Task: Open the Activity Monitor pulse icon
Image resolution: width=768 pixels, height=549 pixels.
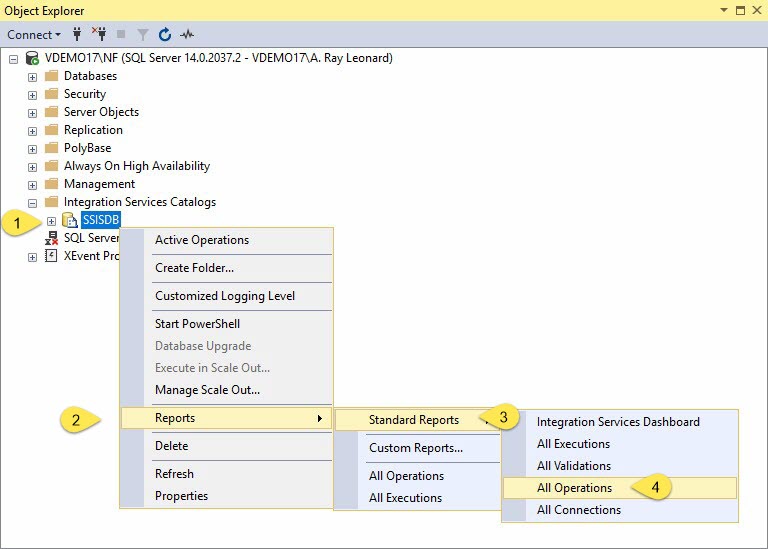Action: (x=187, y=34)
